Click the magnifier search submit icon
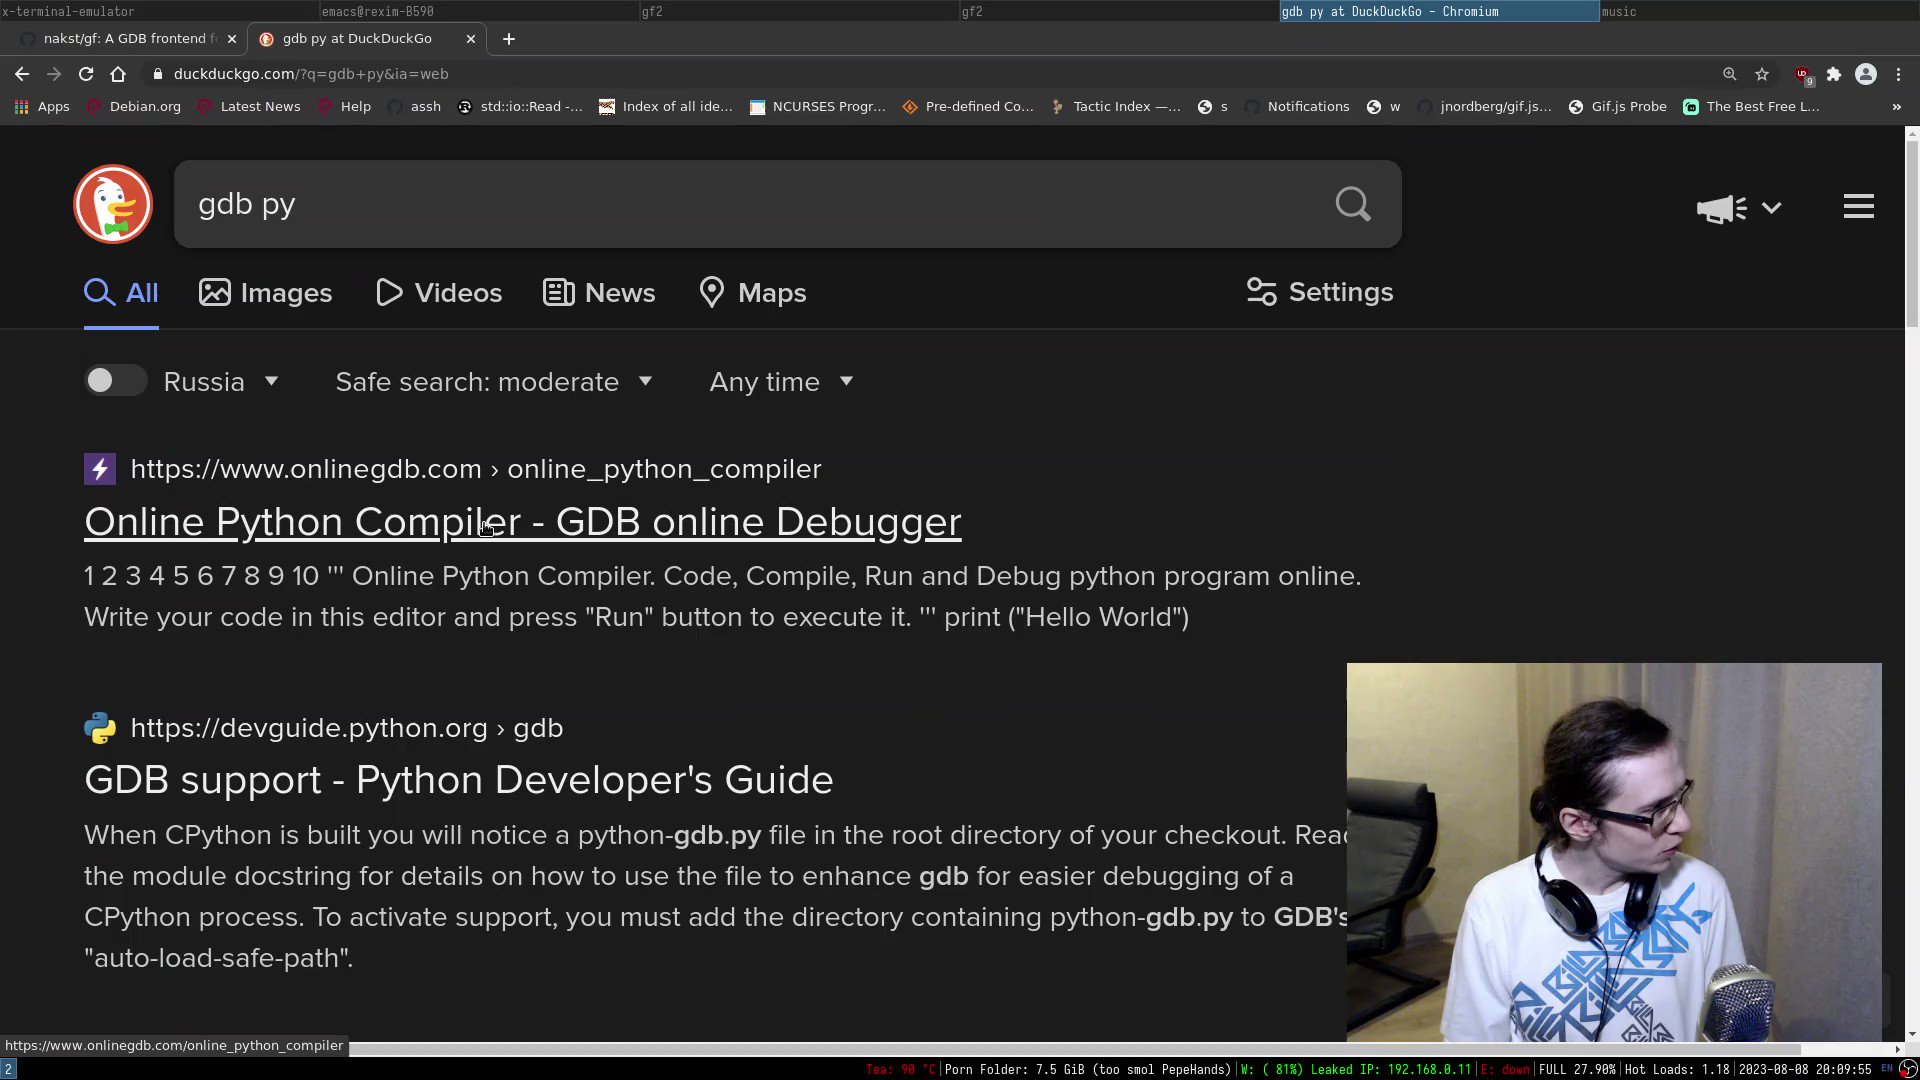Screen dimensions: 1920x1080 [1353, 204]
